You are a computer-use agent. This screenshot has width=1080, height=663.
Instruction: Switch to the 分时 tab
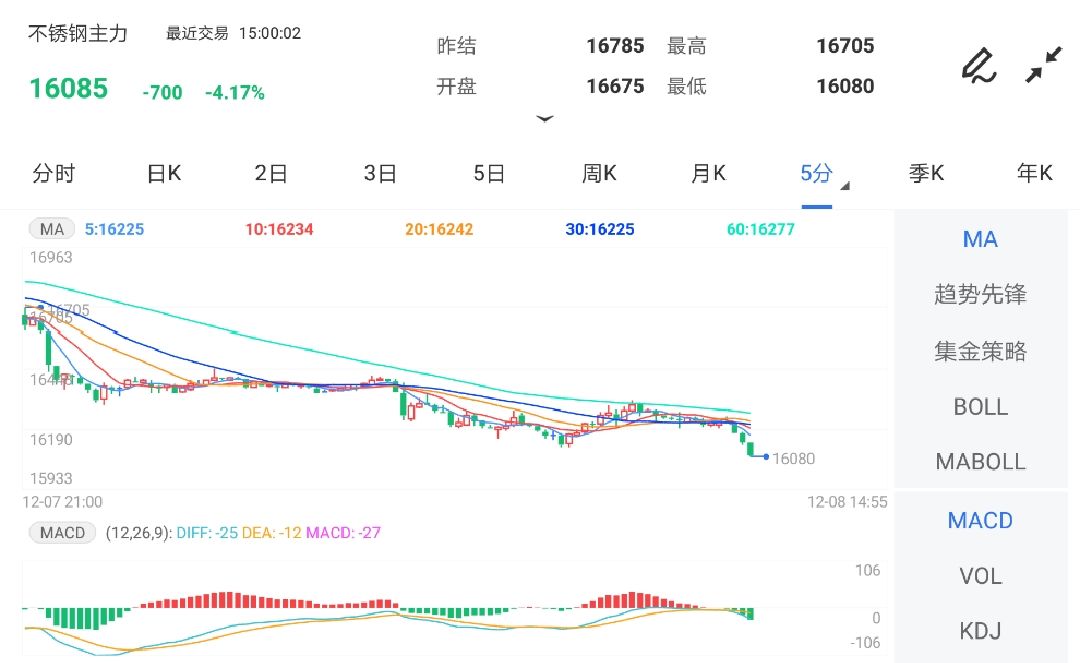click(x=54, y=173)
